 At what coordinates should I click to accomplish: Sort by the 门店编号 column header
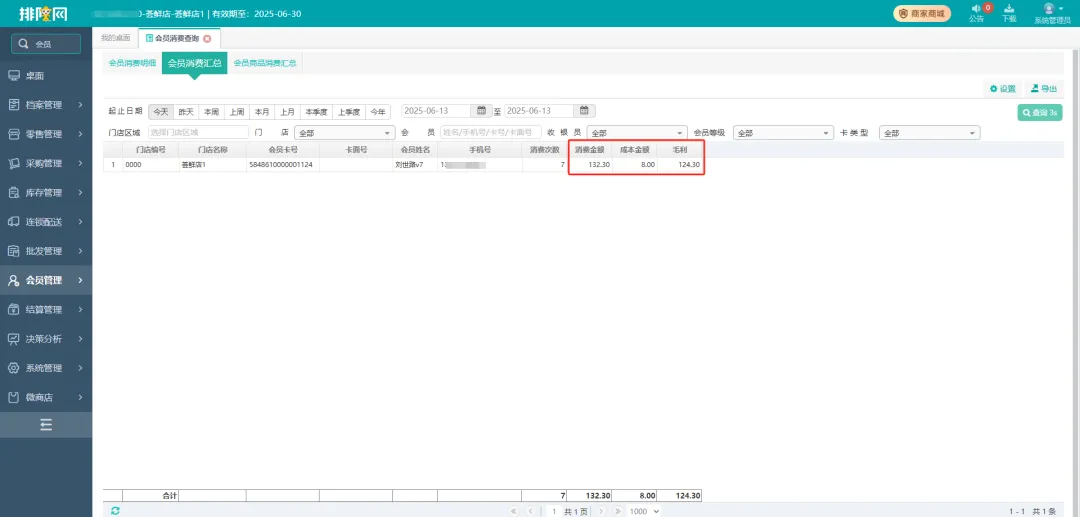[x=150, y=149]
